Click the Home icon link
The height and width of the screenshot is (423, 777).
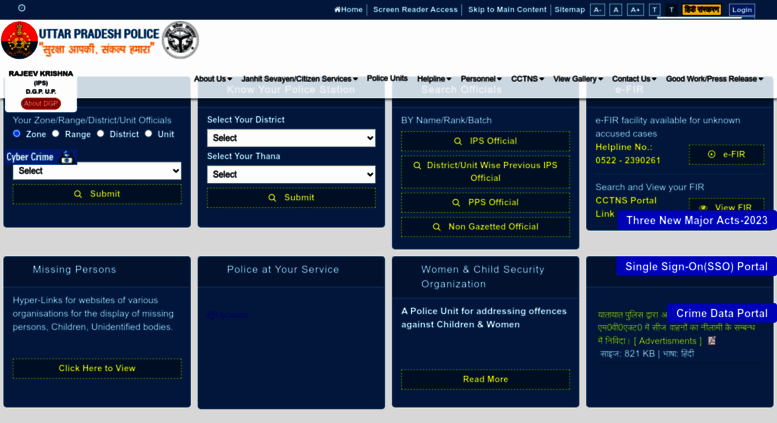coord(348,9)
